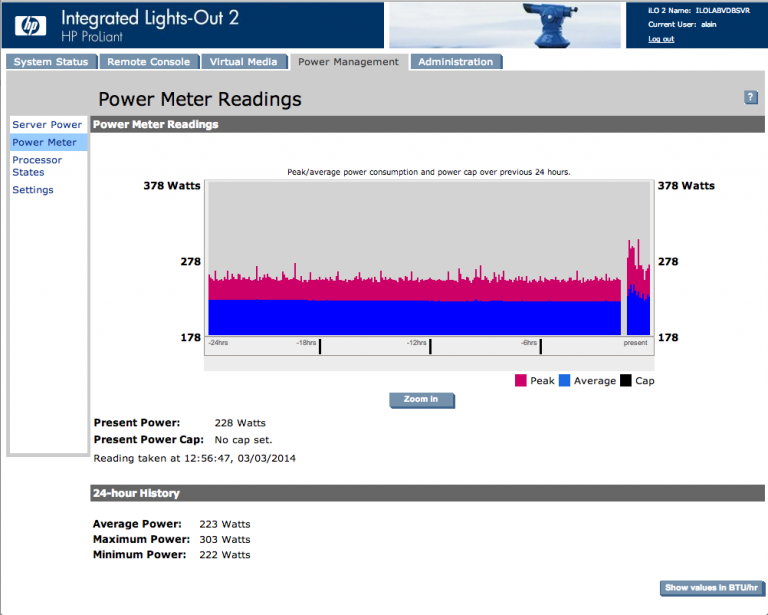
Task: Click the '228 Watts' present power value
Action: click(x=240, y=423)
